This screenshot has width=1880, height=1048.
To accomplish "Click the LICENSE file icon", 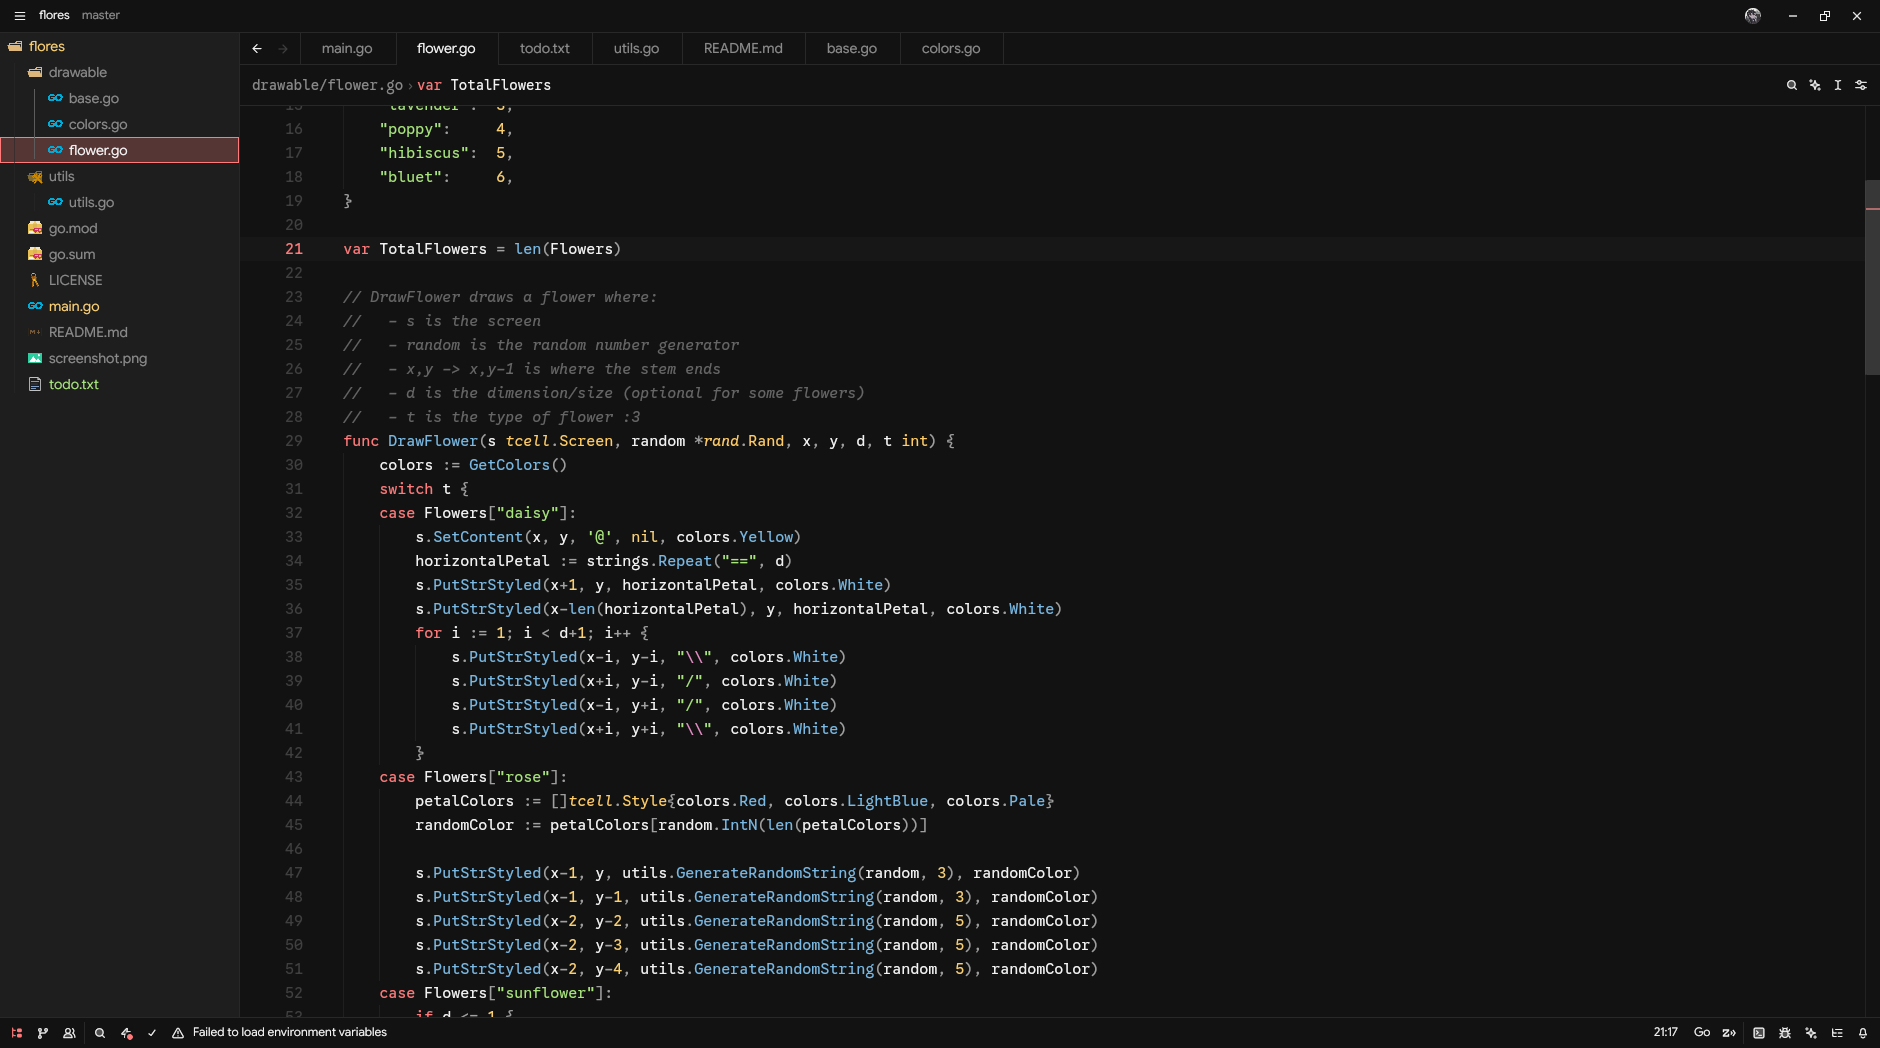I will click(35, 280).
